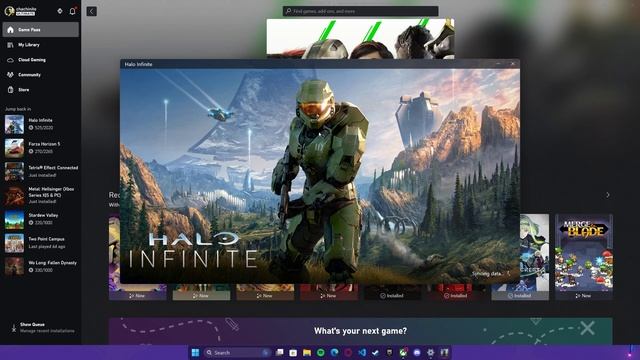
Task: Click the featured hero banner behind Halo window
Action: [360, 38]
